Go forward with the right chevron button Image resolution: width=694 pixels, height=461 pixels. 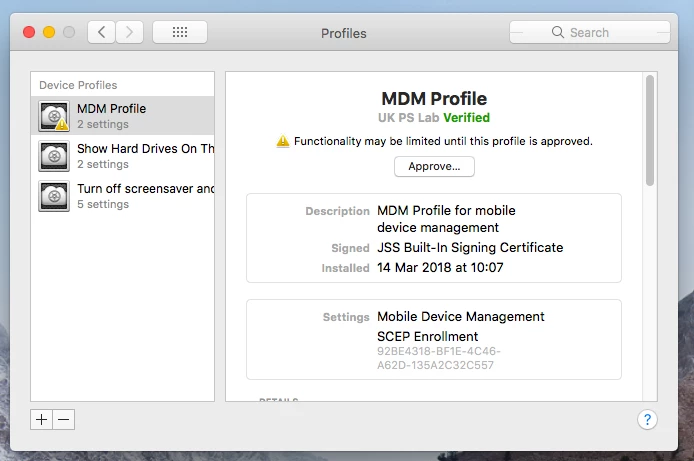click(x=129, y=32)
